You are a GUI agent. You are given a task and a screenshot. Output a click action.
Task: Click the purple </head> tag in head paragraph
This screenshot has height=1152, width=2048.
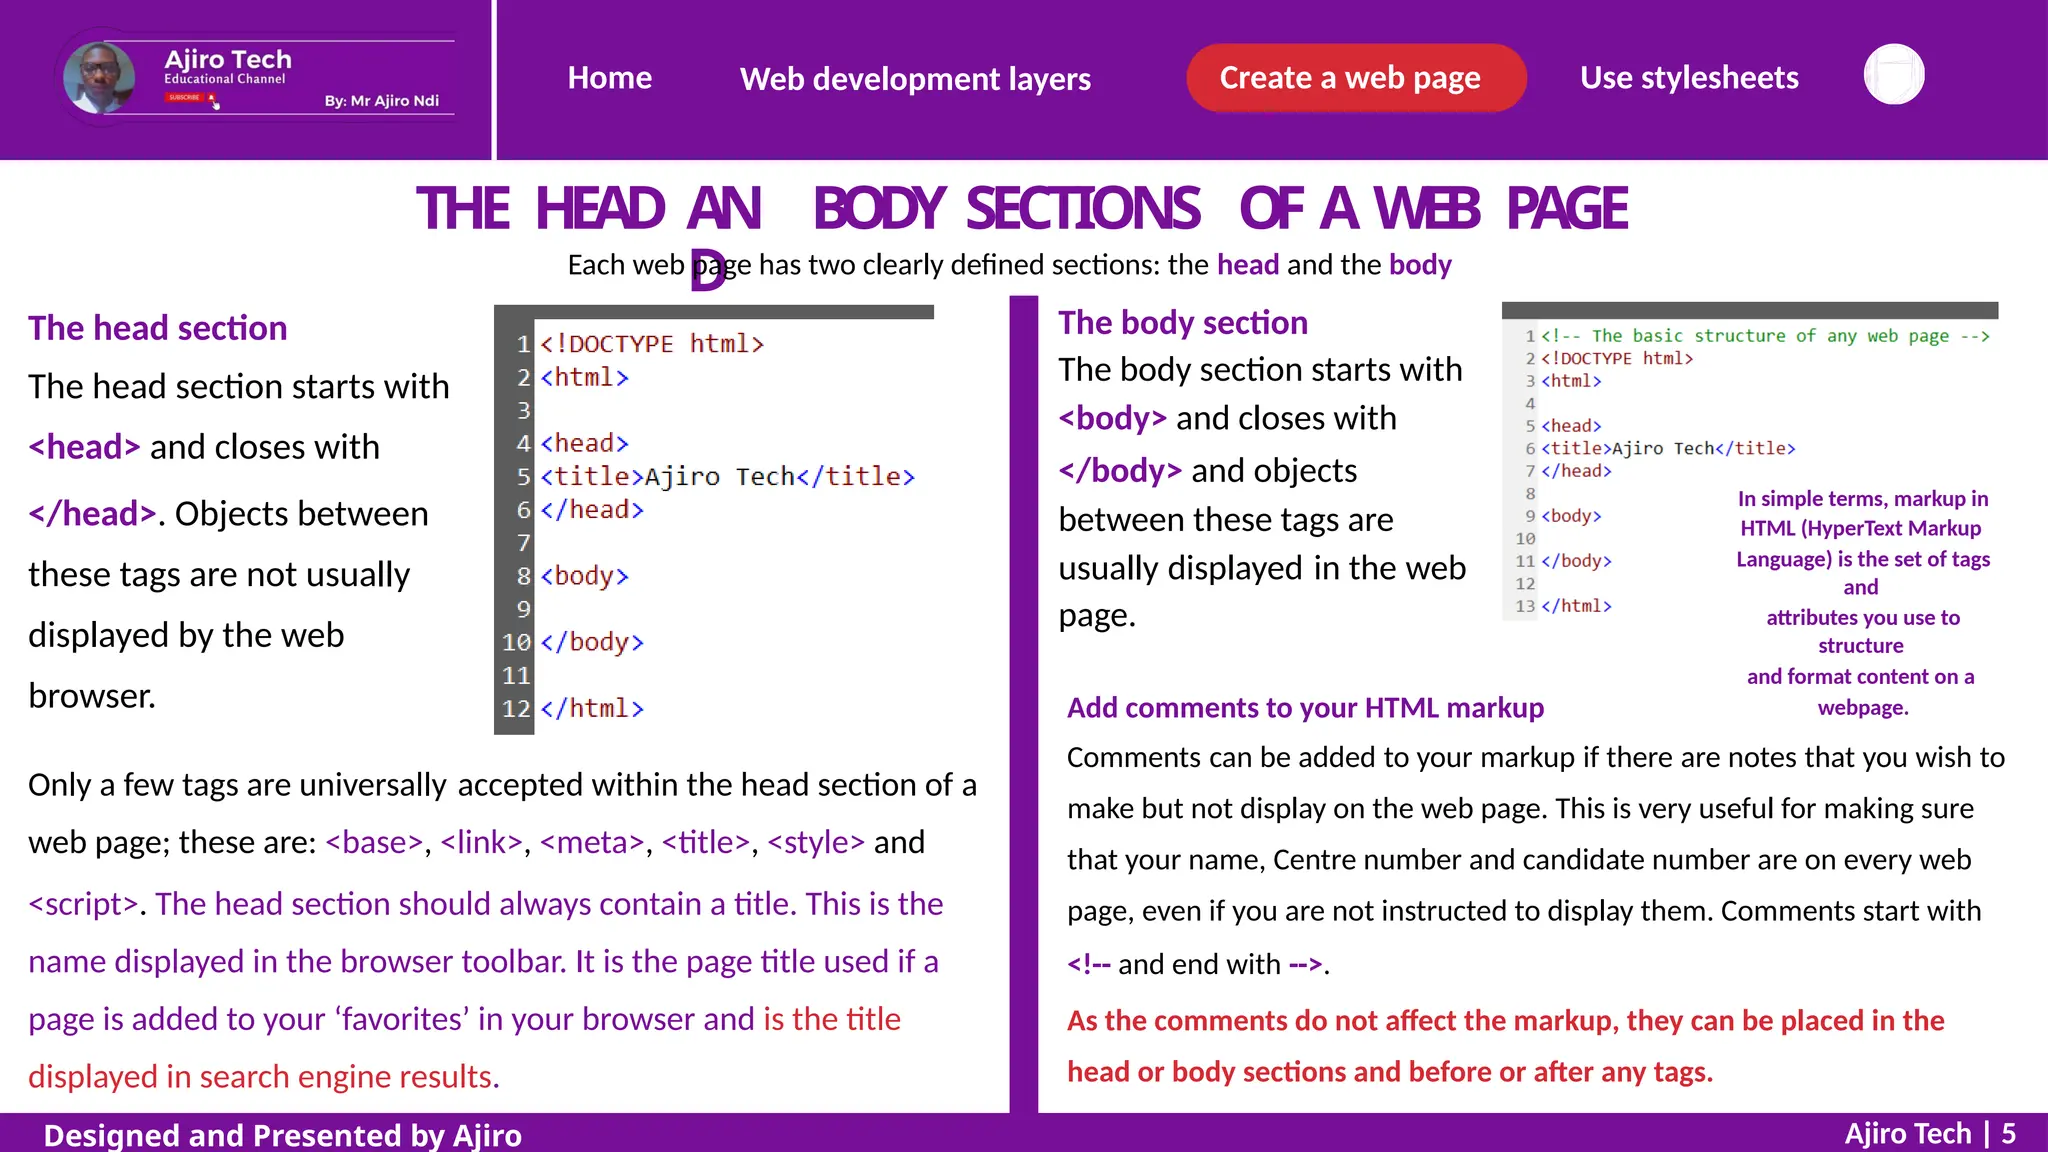(92, 514)
